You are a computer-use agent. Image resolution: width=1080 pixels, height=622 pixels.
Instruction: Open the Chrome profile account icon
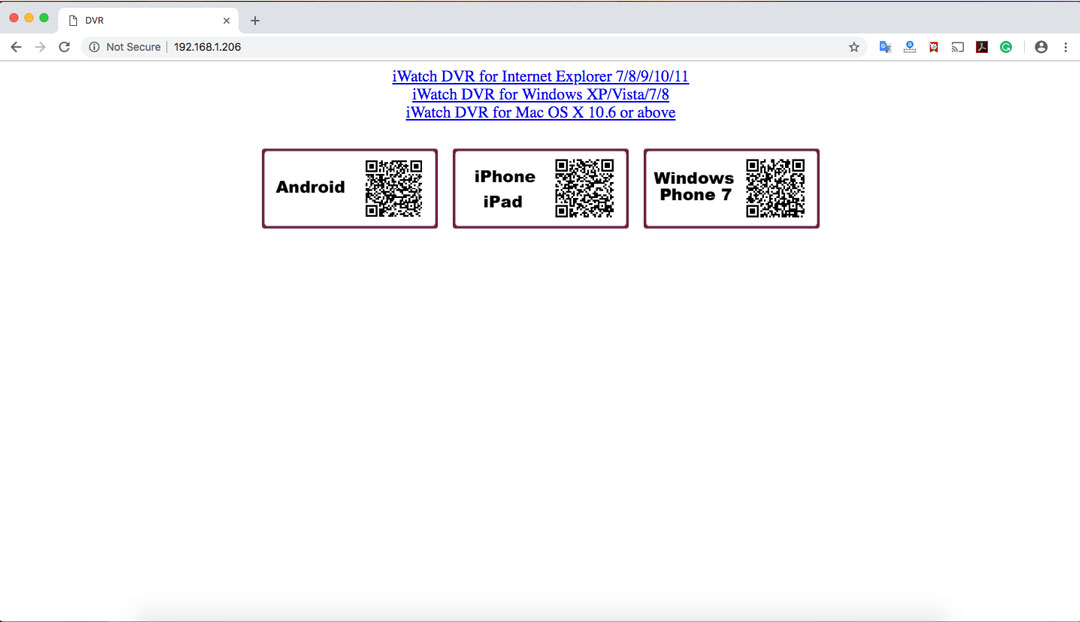coord(1041,47)
